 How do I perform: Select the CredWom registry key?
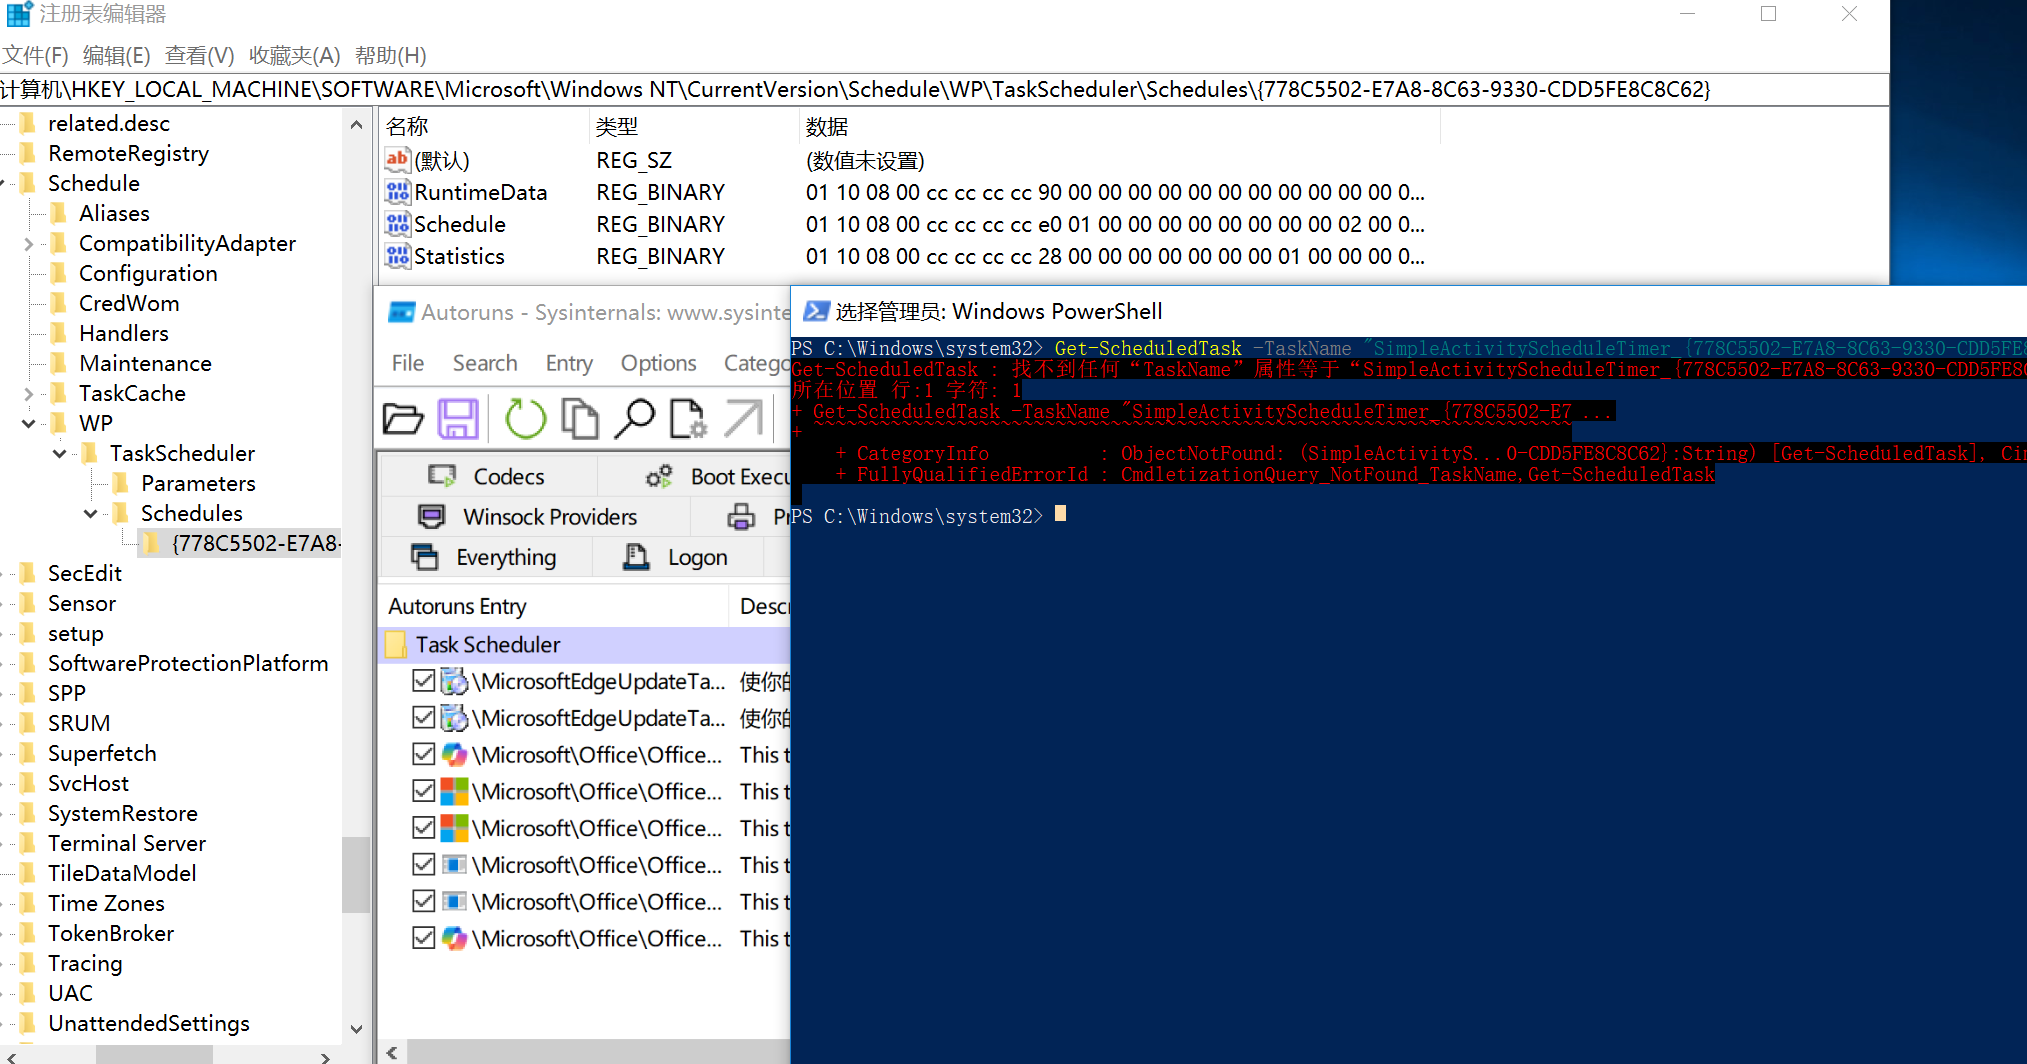129,304
